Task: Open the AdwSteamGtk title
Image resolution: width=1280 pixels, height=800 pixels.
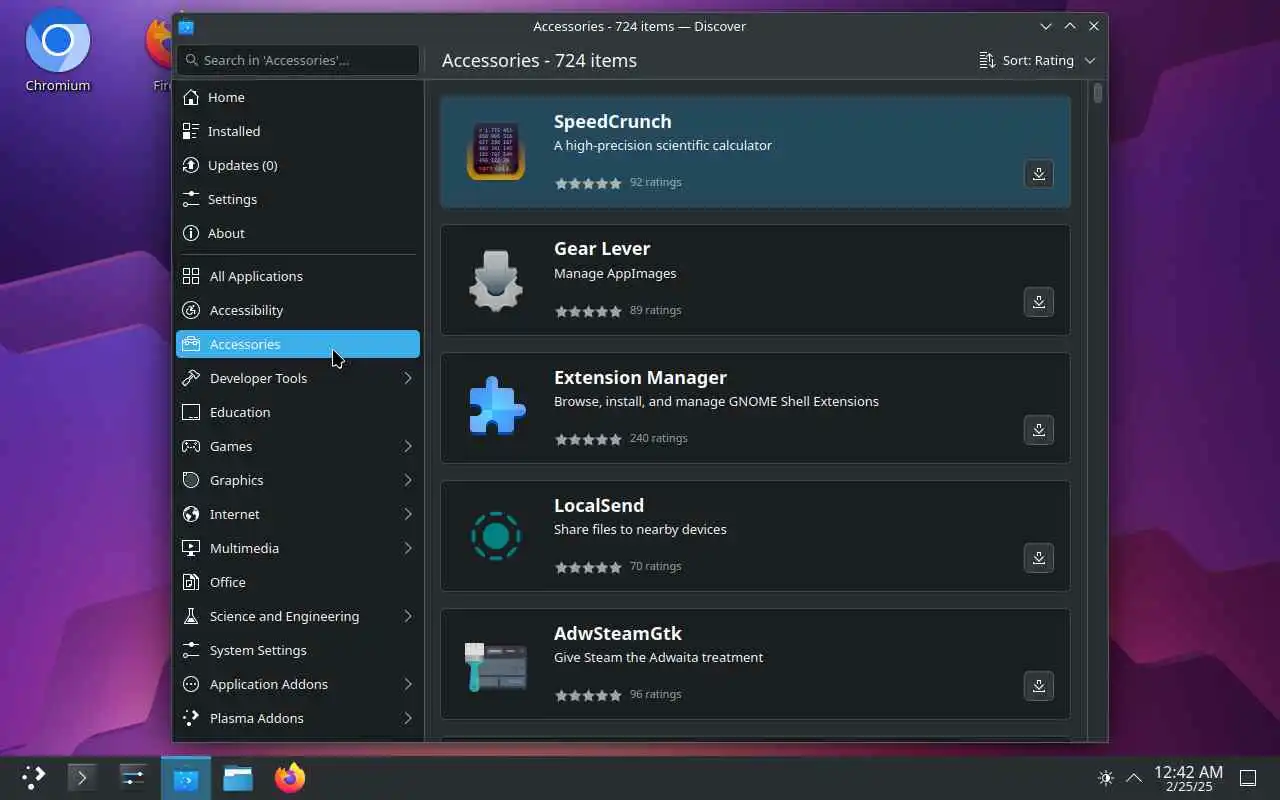Action: click(x=618, y=633)
